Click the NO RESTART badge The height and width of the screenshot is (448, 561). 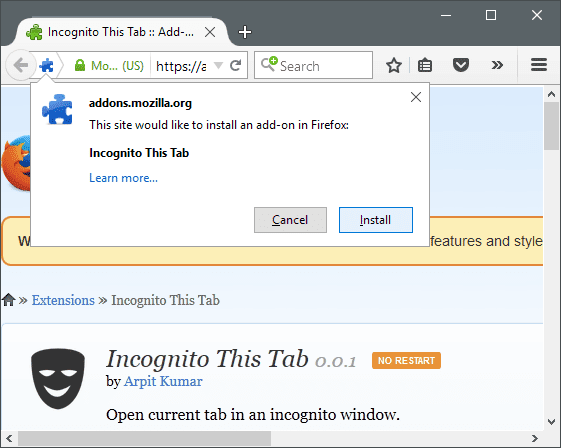coord(406,360)
